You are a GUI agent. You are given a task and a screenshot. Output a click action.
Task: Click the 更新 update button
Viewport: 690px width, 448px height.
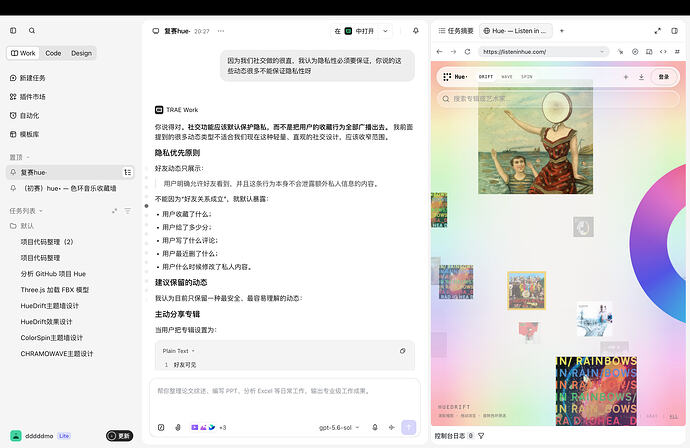pyautogui.click(x=119, y=436)
